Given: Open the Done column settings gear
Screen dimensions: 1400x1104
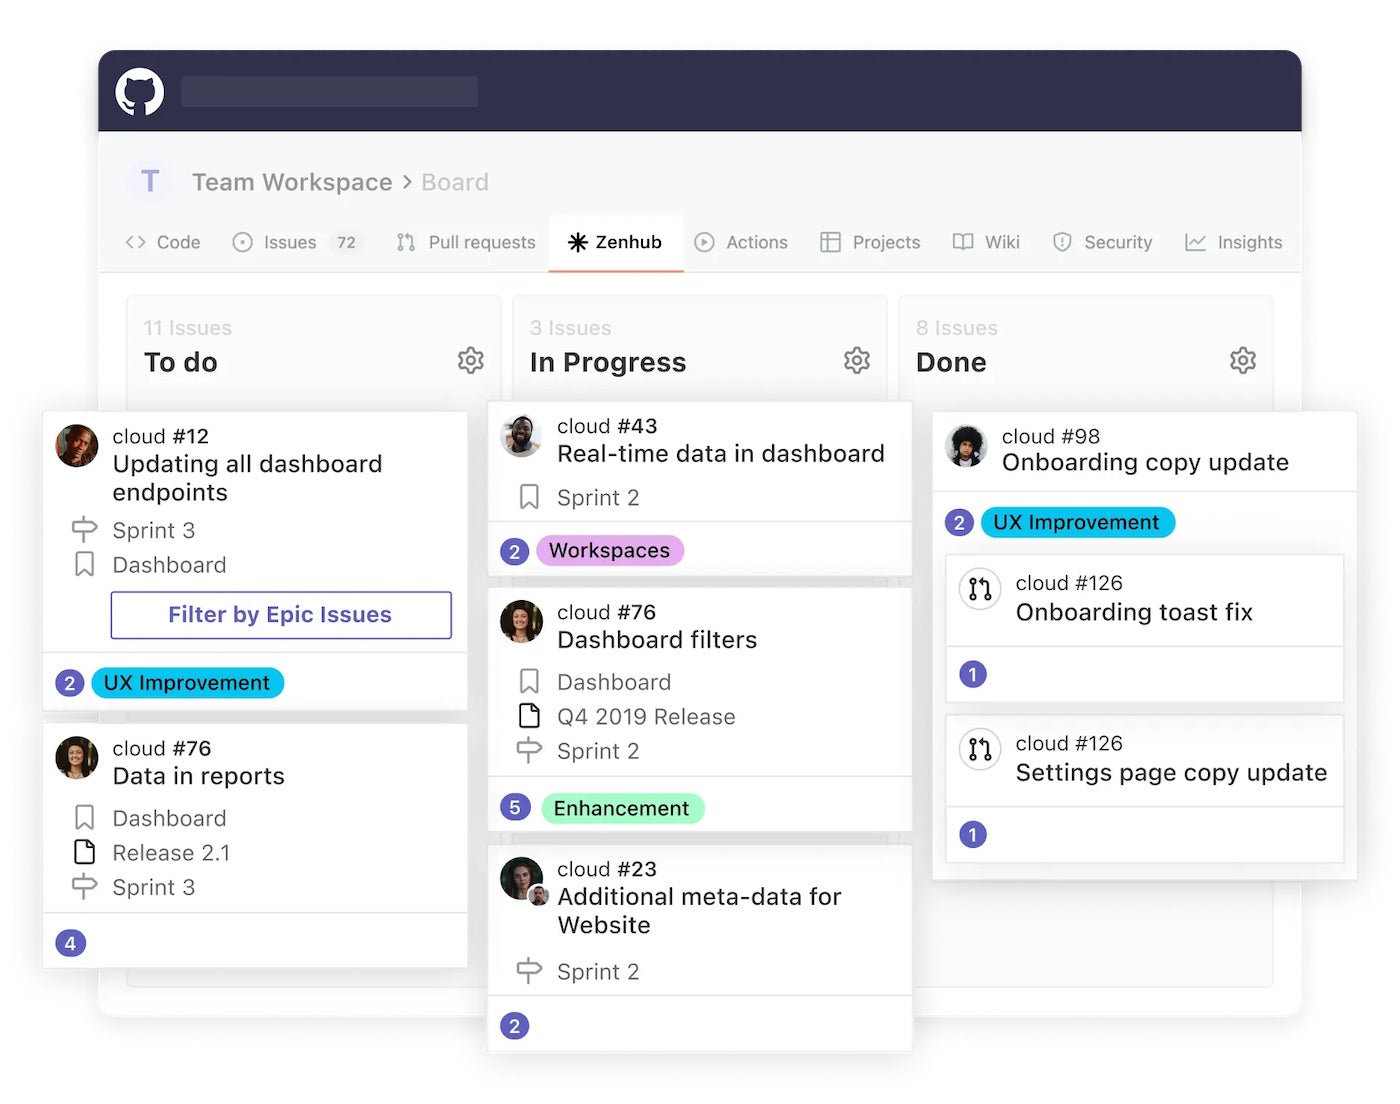Looking at the screenshot, I should click(1243, 360).
